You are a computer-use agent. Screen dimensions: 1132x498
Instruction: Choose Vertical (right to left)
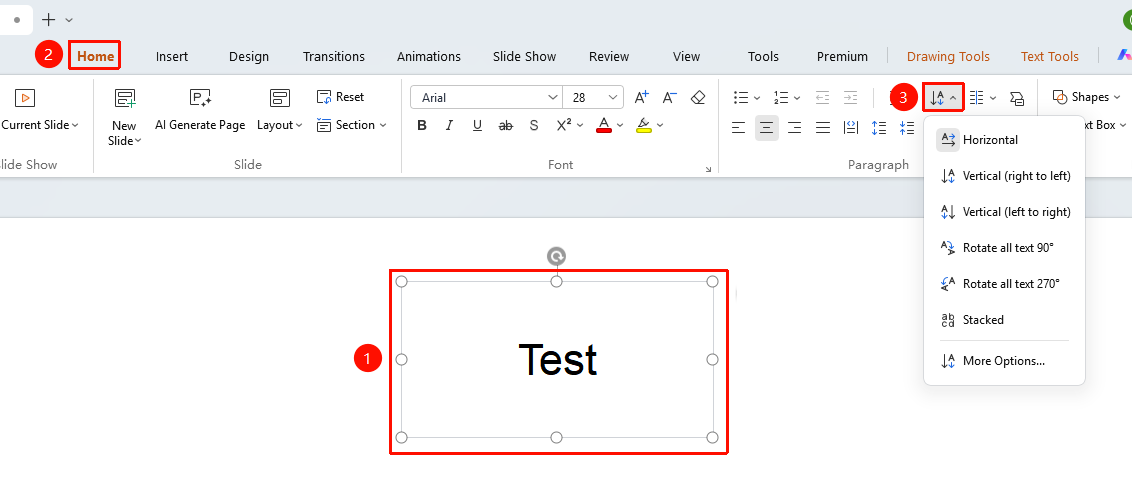(1004, 175)
